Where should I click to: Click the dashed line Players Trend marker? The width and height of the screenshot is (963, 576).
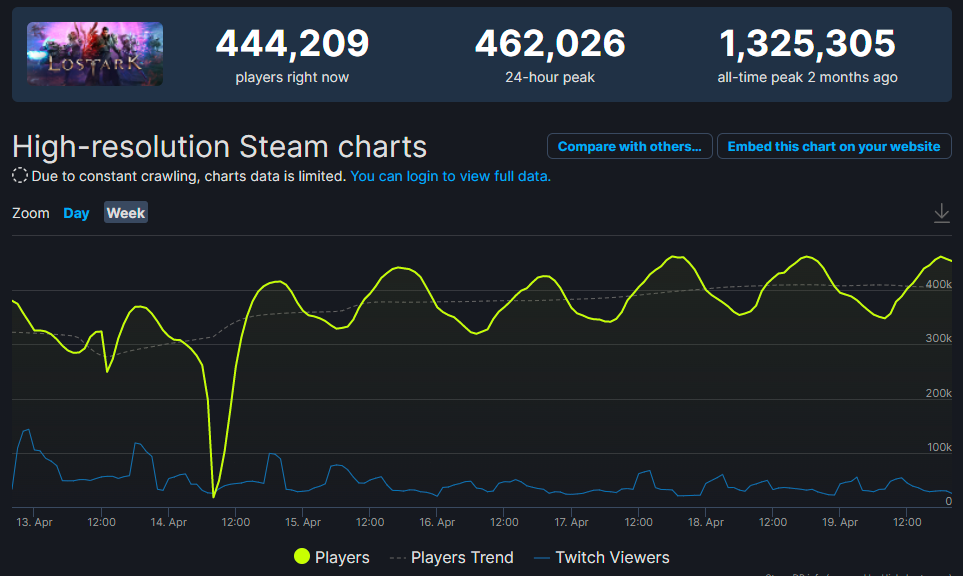(x=396, y=557)
